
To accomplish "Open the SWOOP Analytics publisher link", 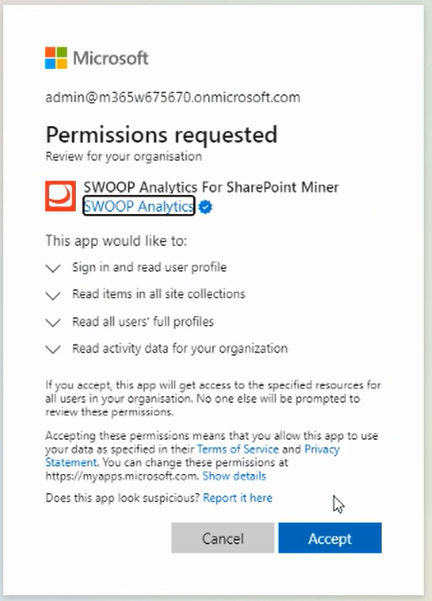I will 139,206.
